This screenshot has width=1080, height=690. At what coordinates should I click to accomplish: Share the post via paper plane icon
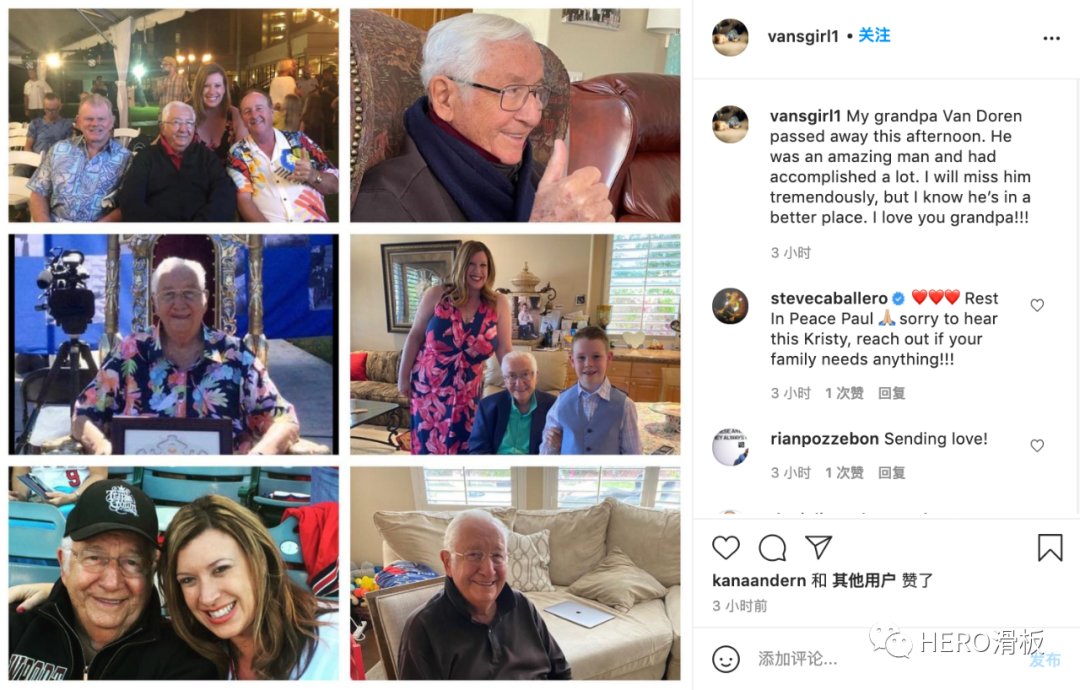[x=819, y=547]
